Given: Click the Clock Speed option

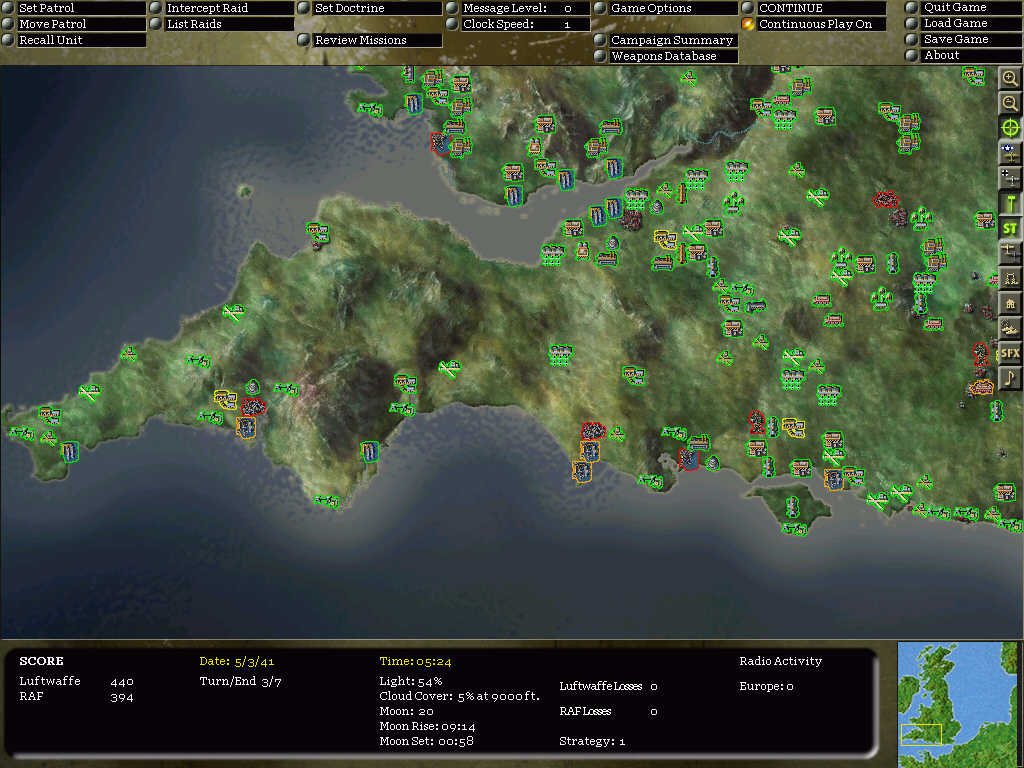Looking at the screenshot, I should (518, 24).
